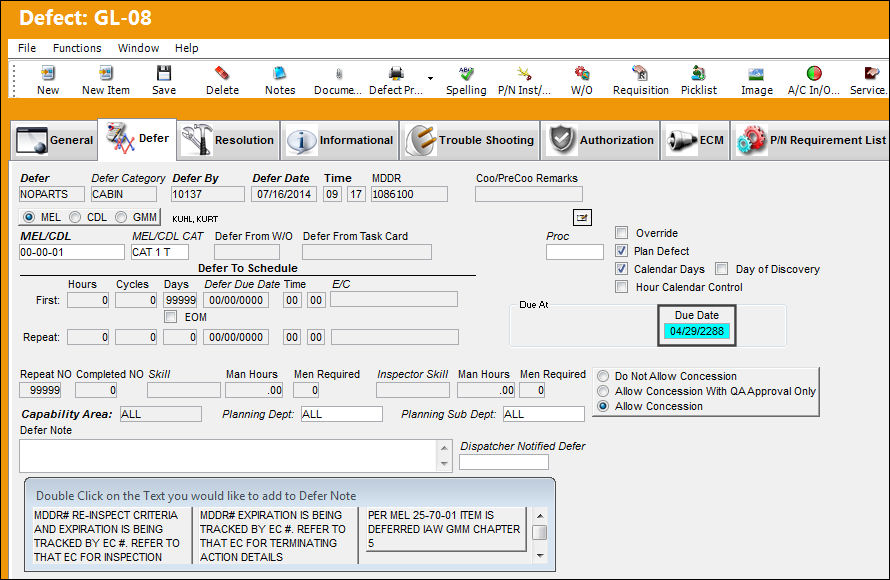Viewport: 890px width, 580px height.
Task: Open the Document attachment icon
Action: tap(338, 73)
